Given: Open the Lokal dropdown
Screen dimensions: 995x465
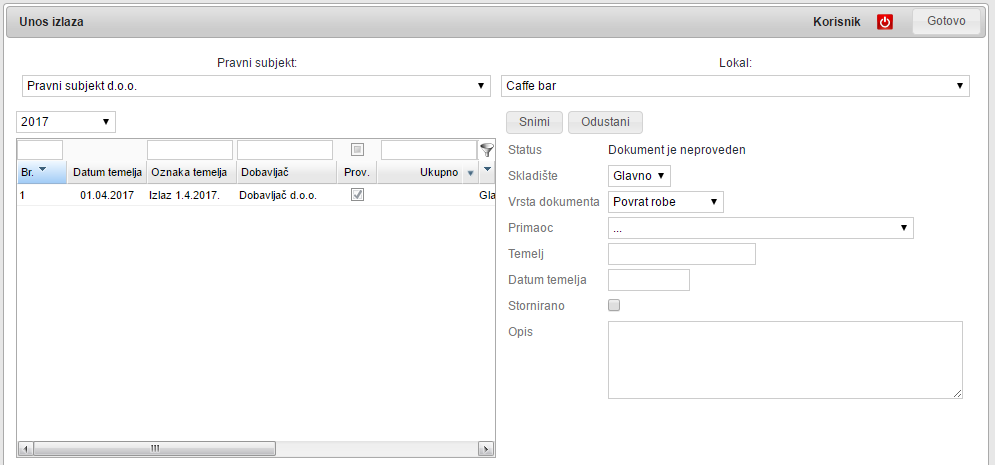Looking at the screenshot, I should [x=735, y=86].
